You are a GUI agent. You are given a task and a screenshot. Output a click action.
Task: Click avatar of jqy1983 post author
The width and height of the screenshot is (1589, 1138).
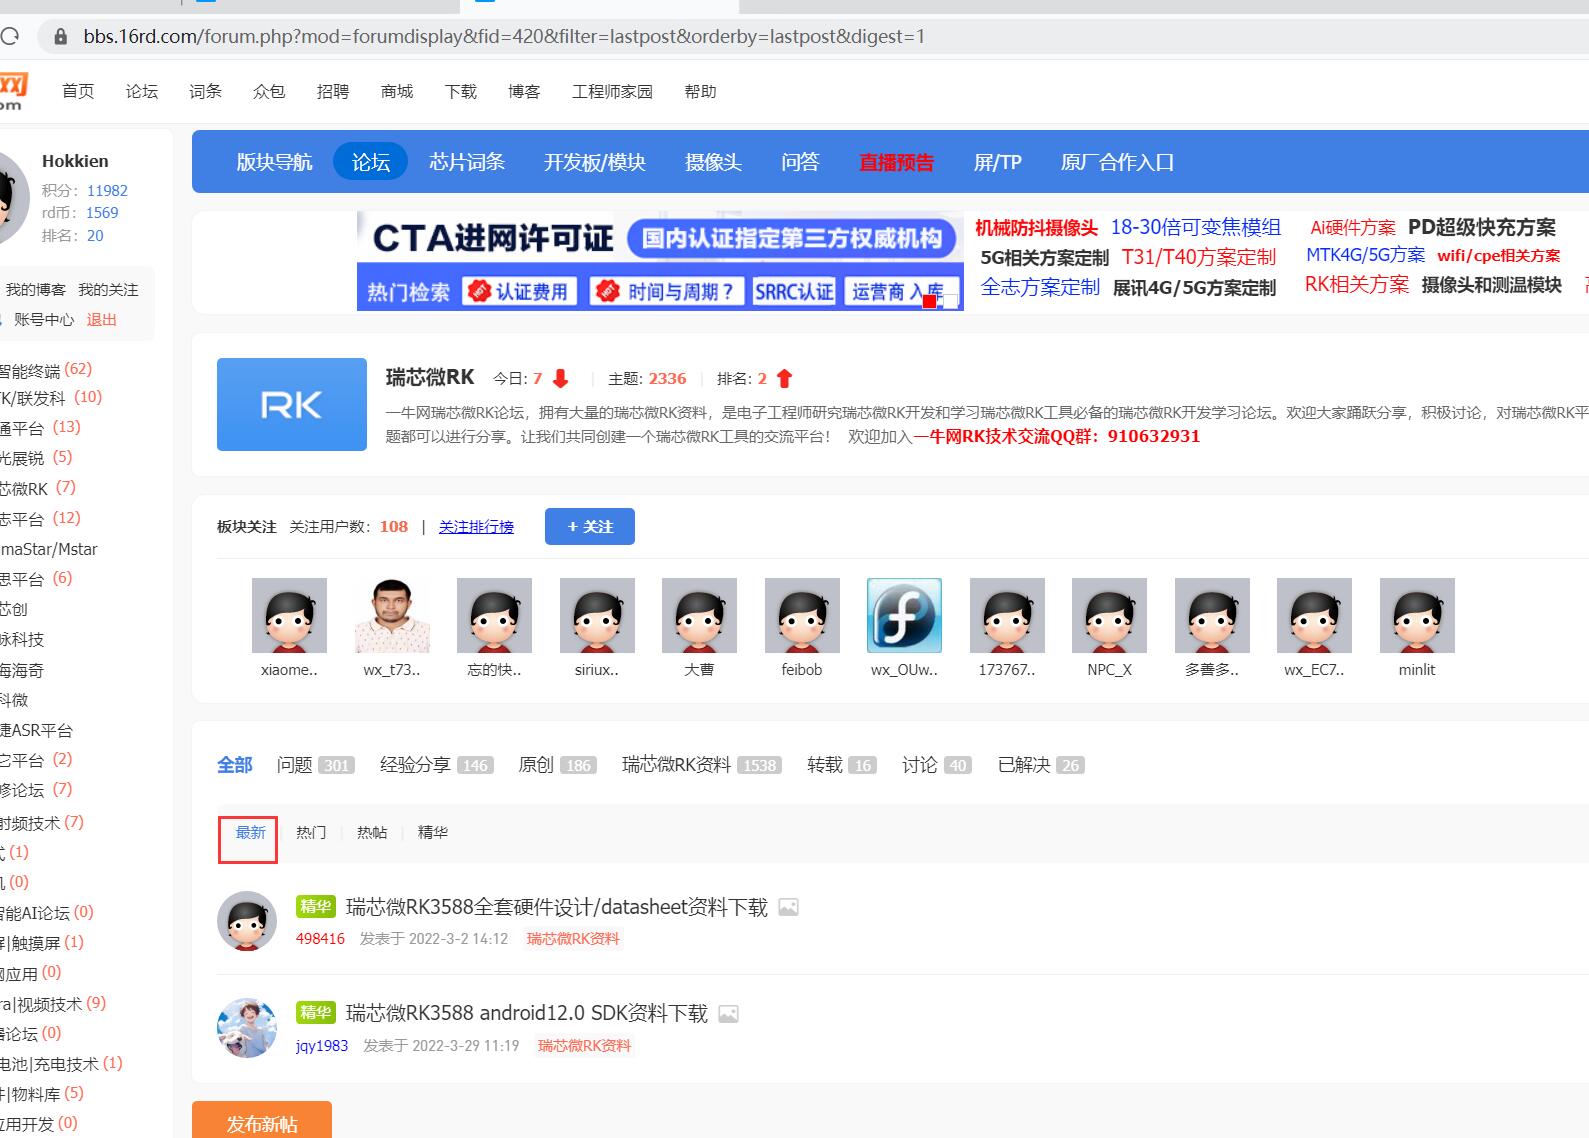pyautogui.click(x=247, y=1027)
